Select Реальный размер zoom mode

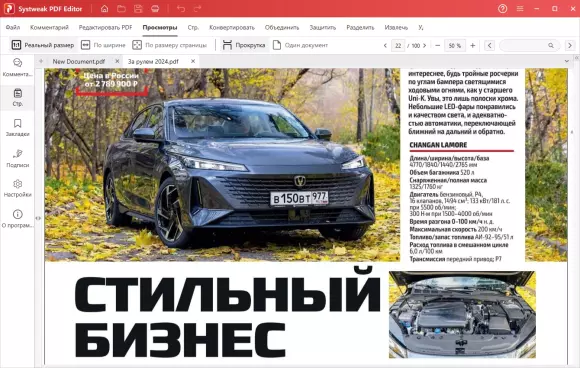(43, 45)
